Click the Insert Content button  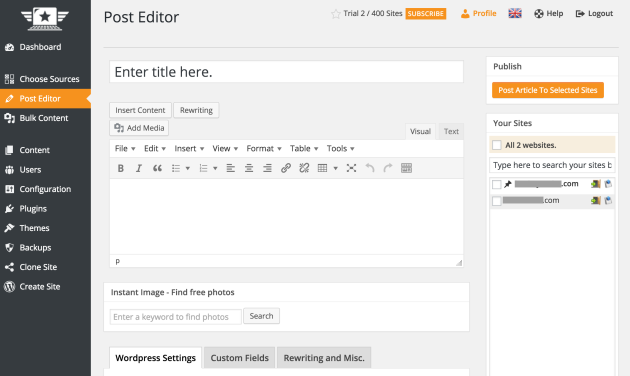(140, 110)
